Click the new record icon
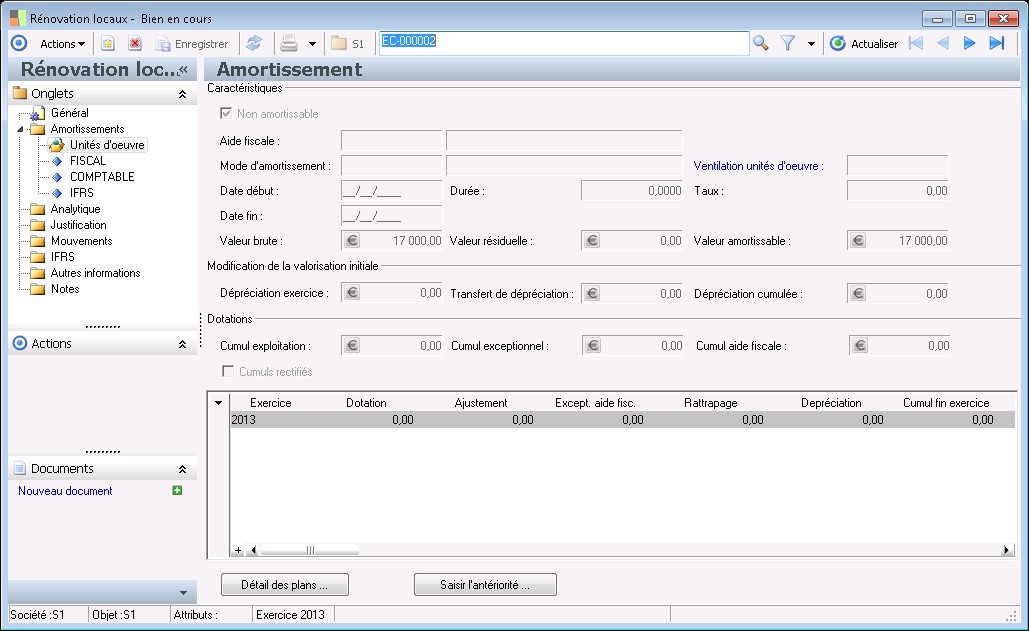Screen dimensions: 1029x631 pos(108,43)
